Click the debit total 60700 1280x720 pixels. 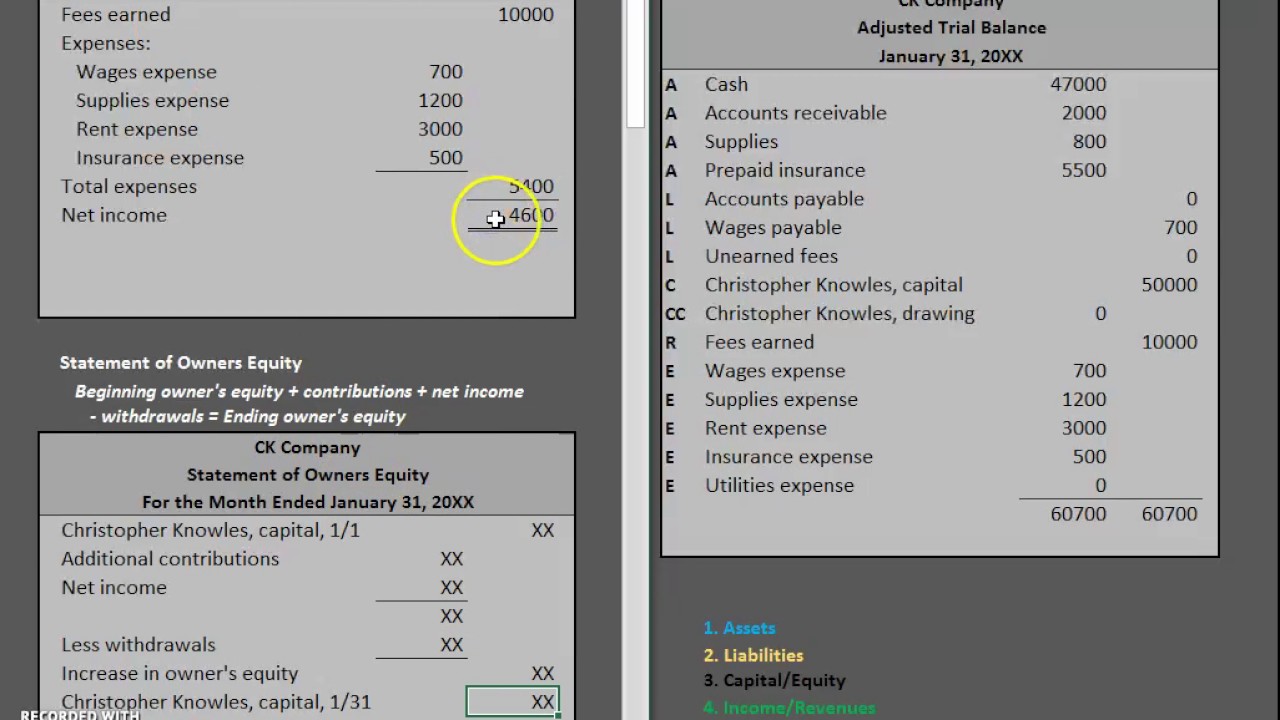(x=1078, y=514)
